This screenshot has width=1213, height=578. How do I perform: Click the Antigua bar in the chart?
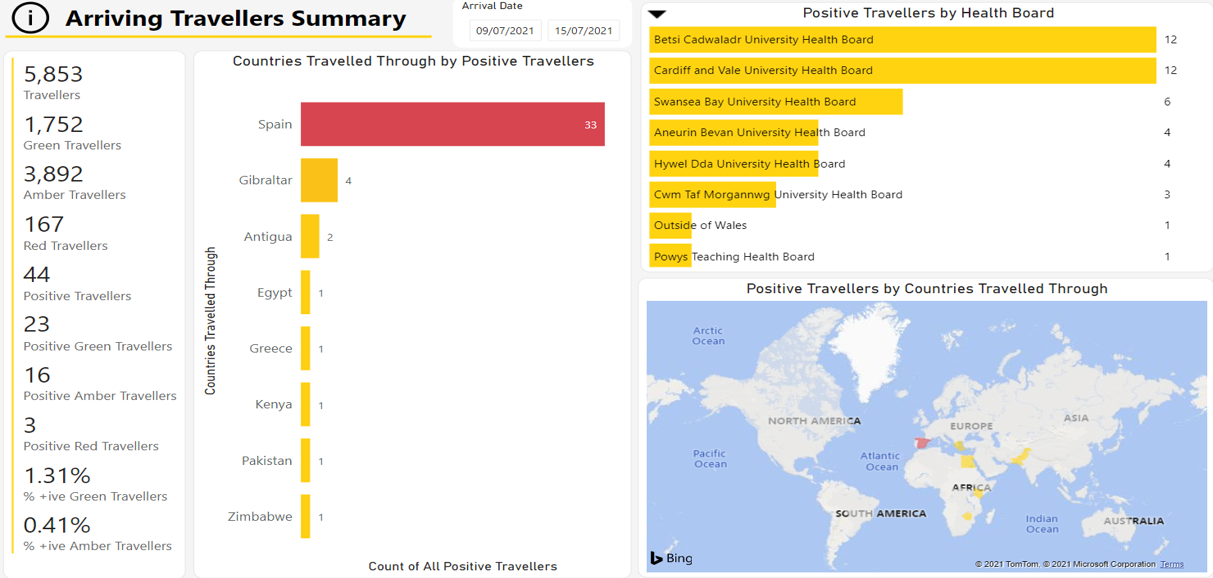310,236
